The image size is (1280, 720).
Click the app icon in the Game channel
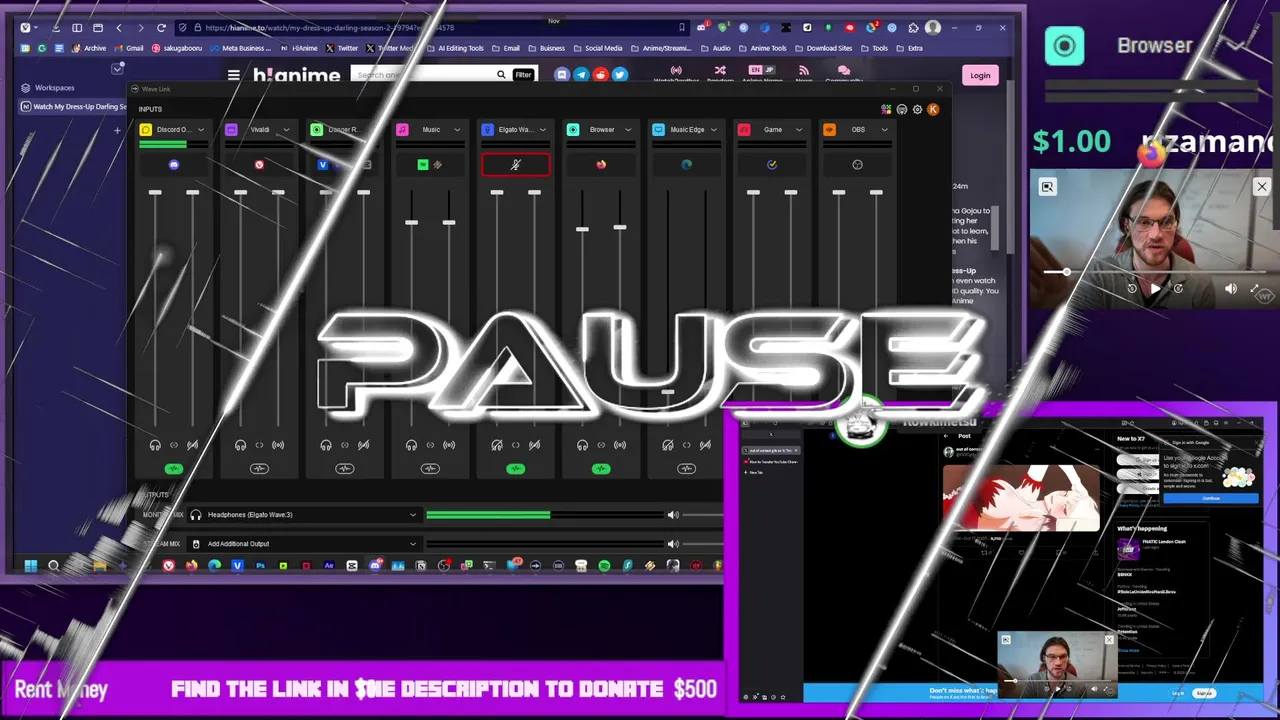click(772, 164)
